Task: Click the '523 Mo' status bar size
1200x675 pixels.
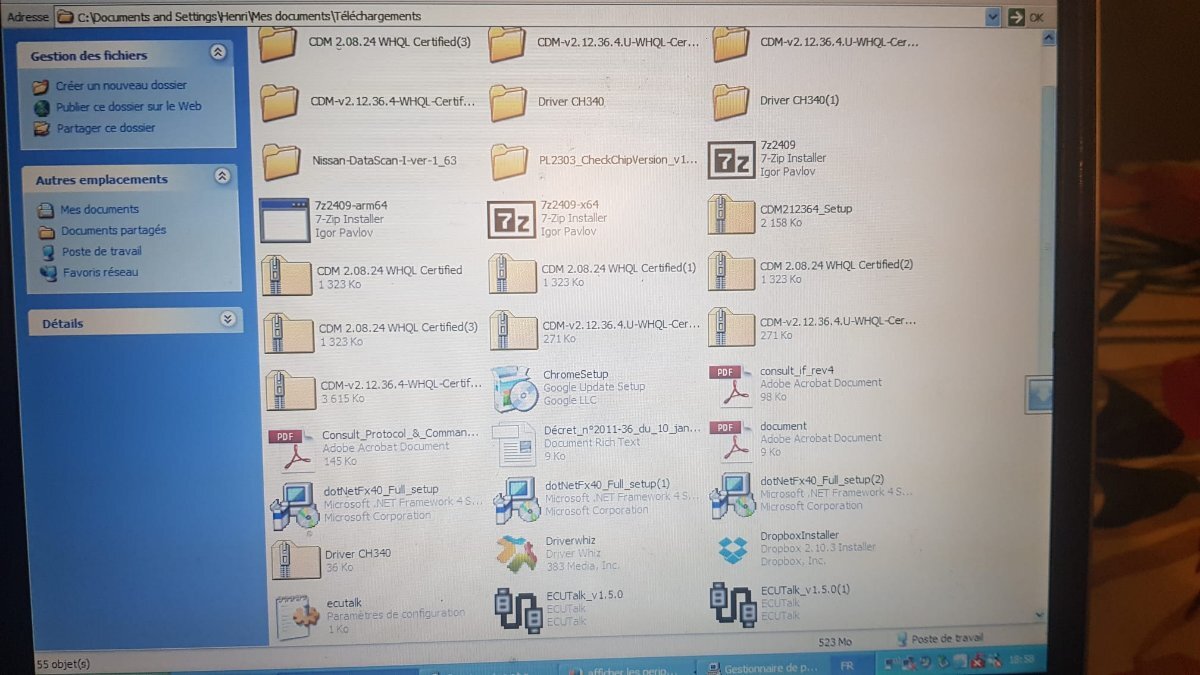Action: point(834,643)
